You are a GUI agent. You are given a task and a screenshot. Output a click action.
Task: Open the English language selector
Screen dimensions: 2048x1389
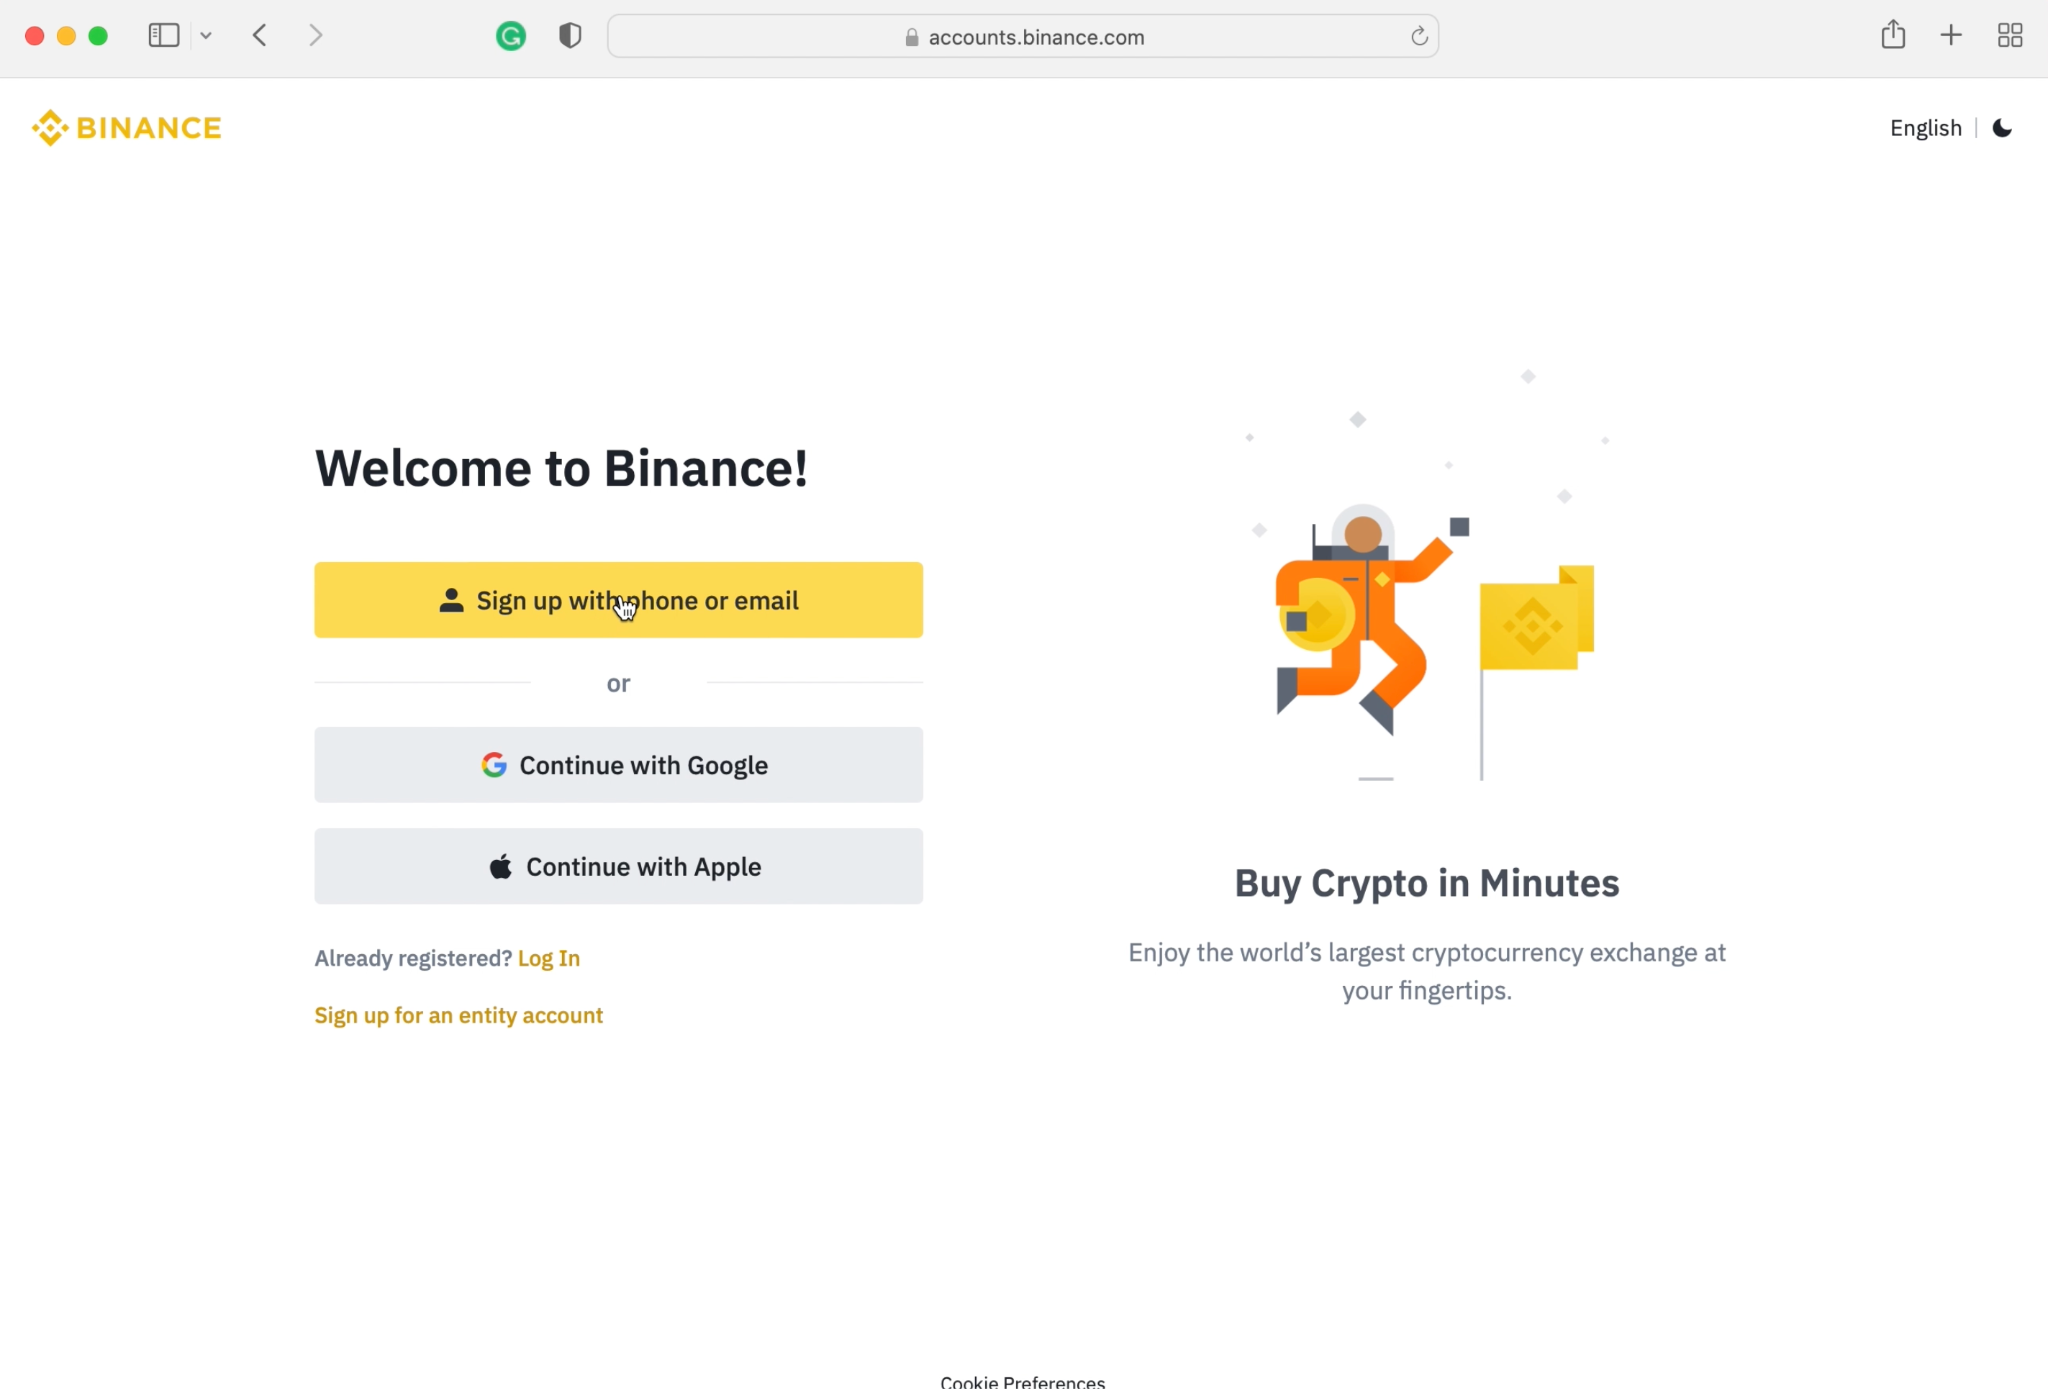pyautogui.click(x=1925, y=128)
